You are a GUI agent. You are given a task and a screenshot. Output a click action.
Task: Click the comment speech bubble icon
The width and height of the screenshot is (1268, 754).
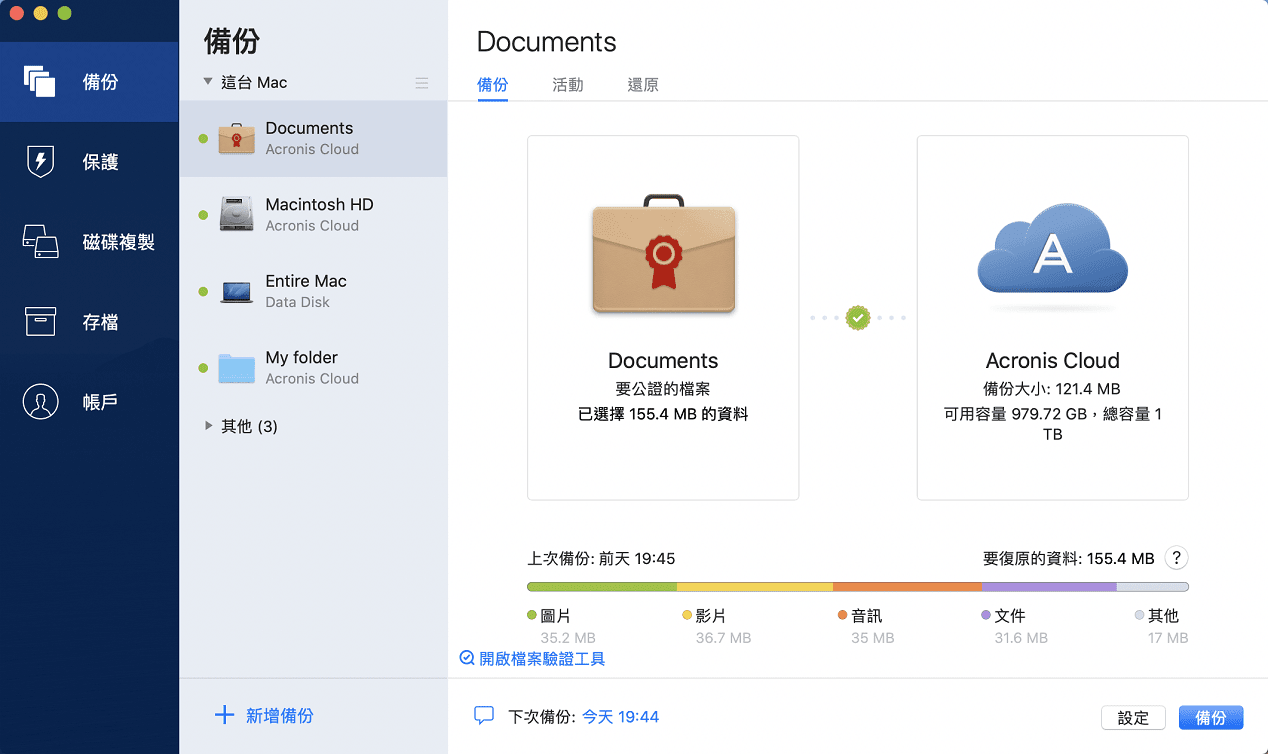click(x=484, y=715)
